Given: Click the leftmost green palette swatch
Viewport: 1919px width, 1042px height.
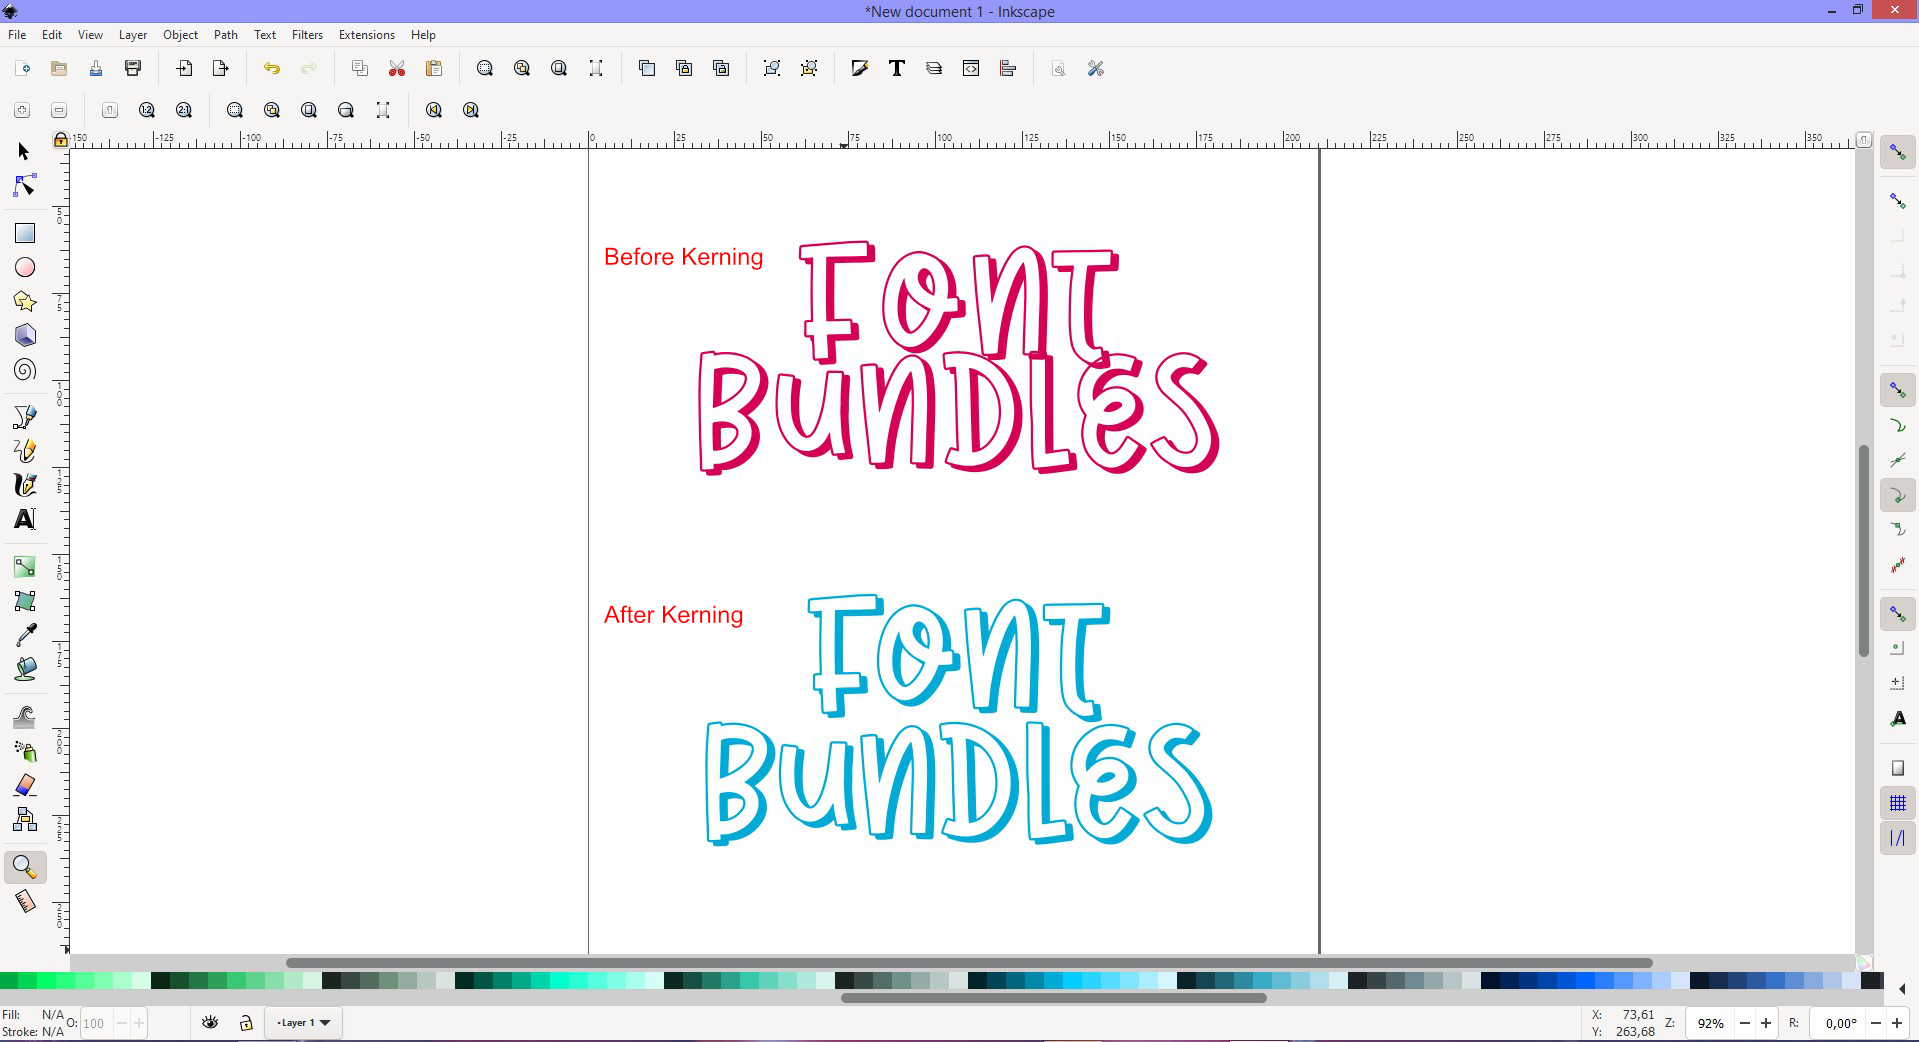Looking at the screenshot, I should point(9,980).
